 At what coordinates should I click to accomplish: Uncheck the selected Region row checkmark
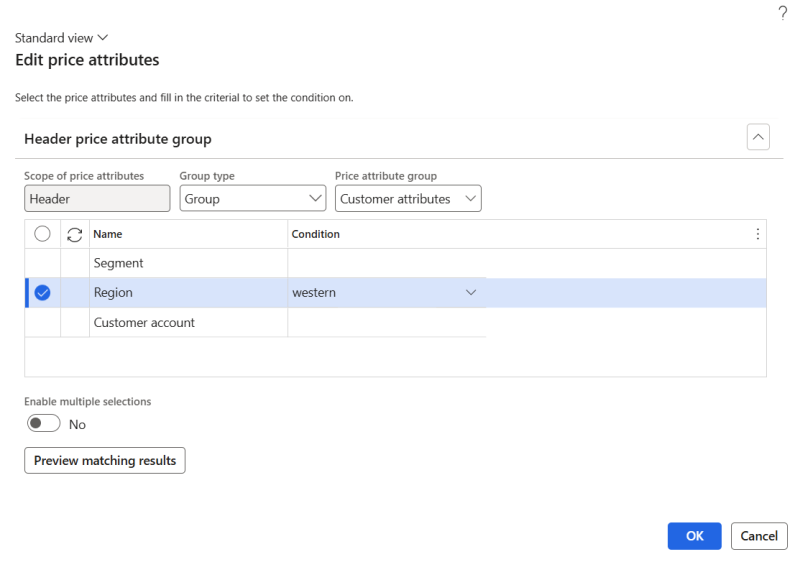(42, 293)
